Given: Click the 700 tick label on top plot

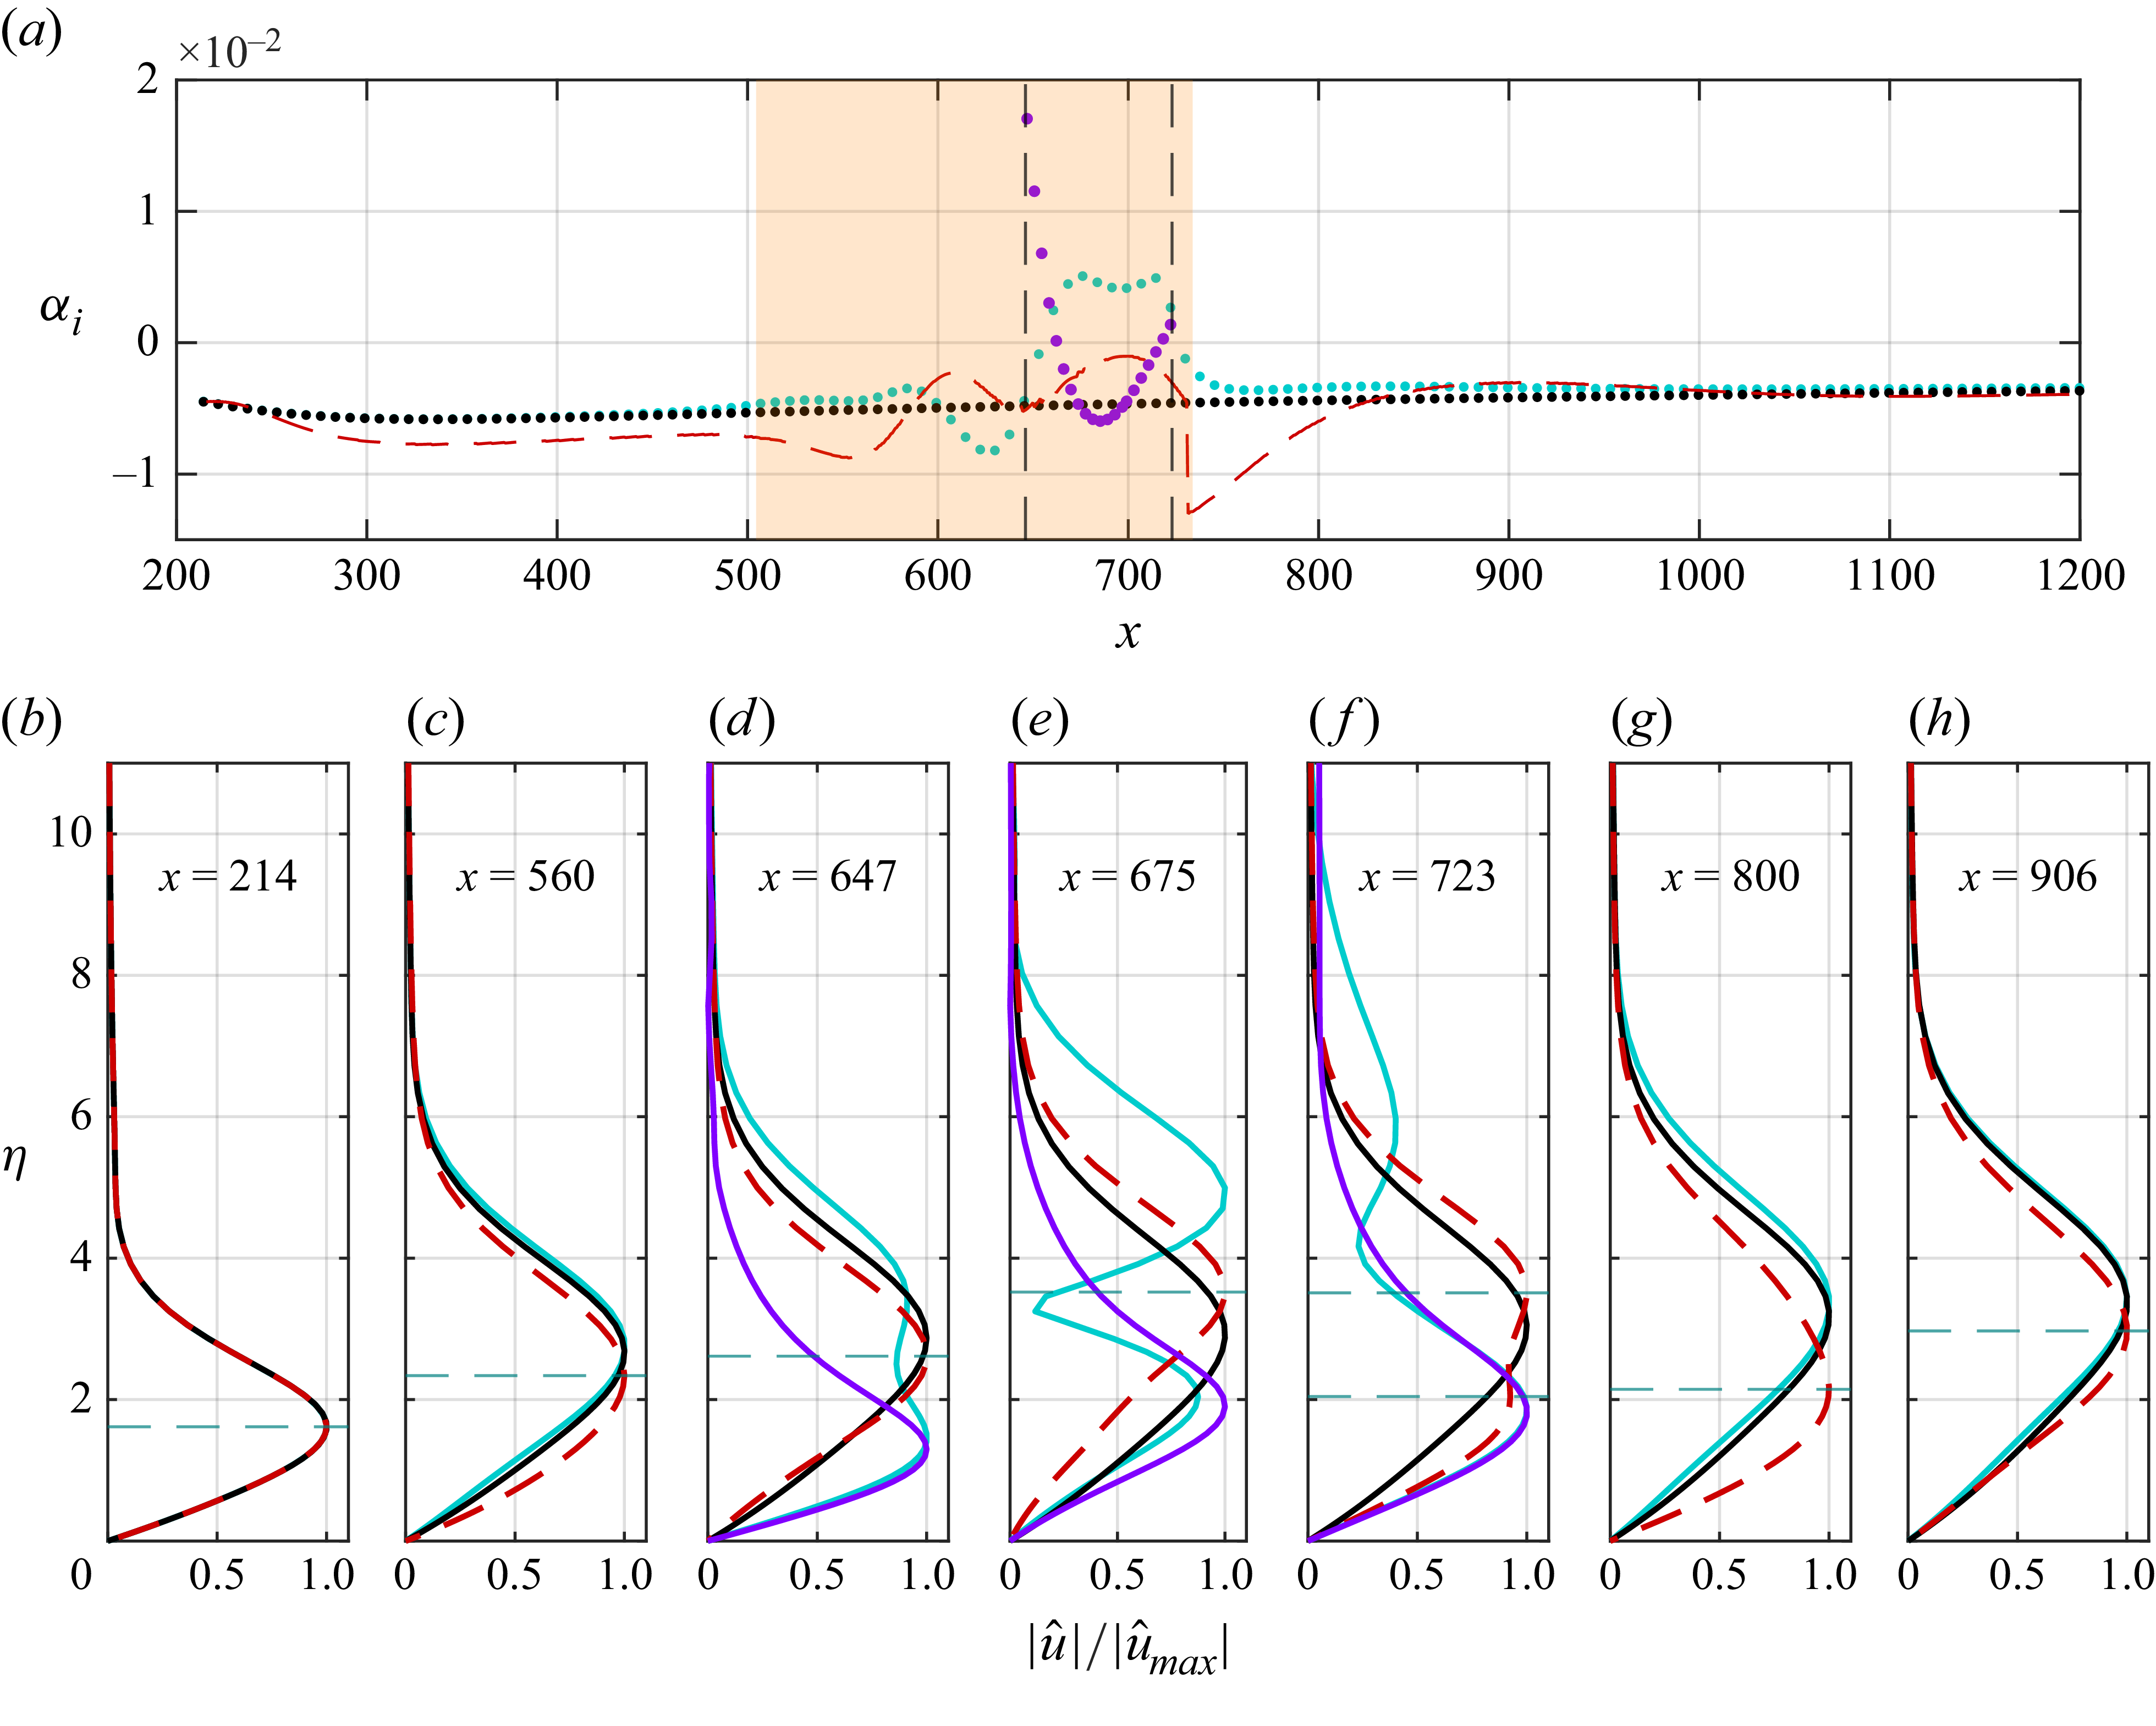Looking at the screenshot, I should [x=1127, y=576].
